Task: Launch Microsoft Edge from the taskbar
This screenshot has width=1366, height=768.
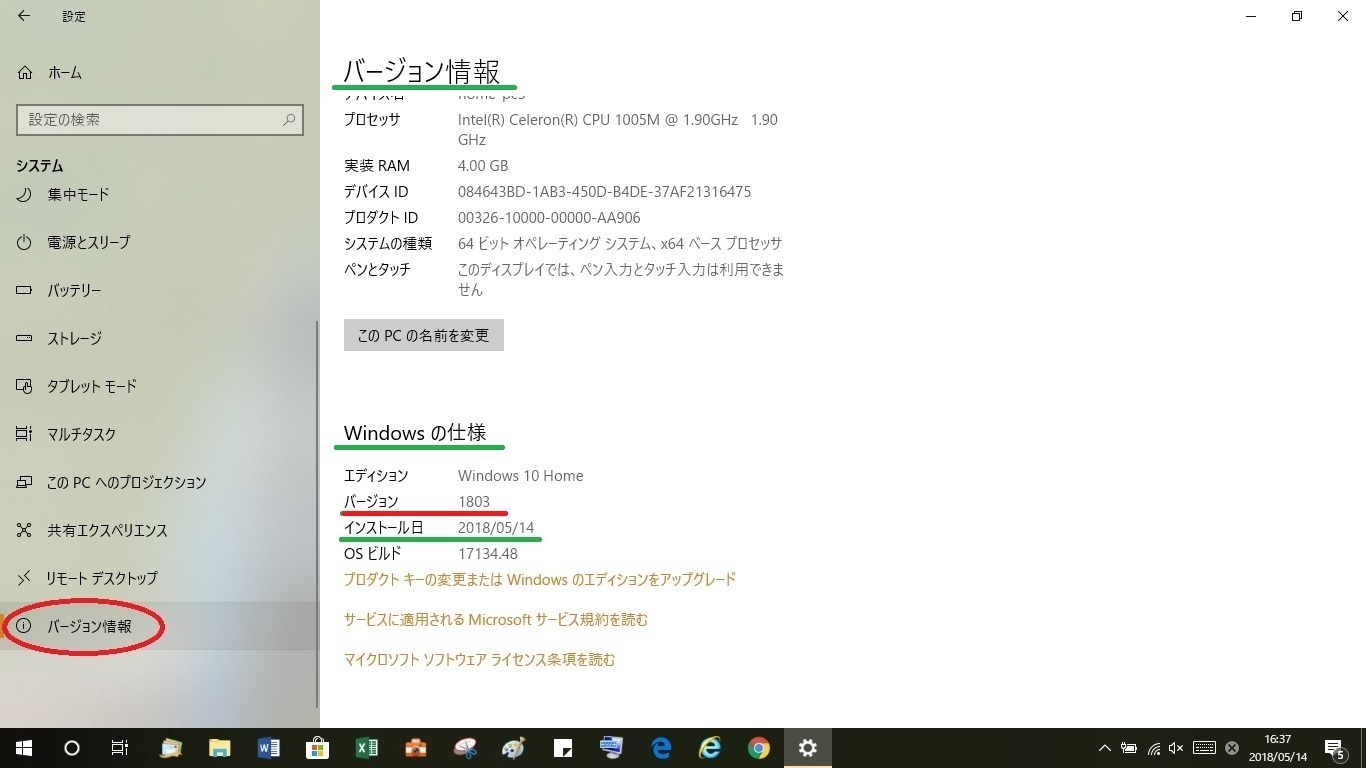Action: [x=661, y=748]
